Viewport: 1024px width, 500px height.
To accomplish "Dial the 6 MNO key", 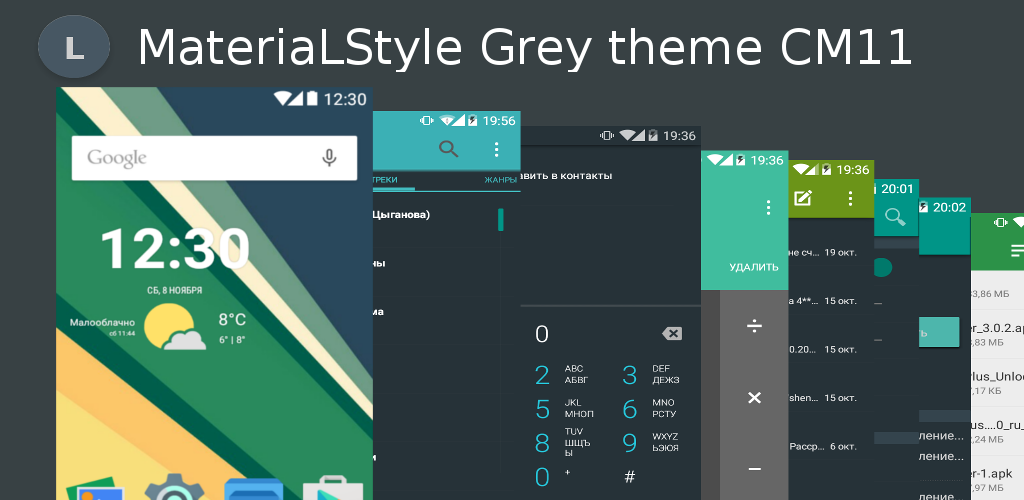I will (x=650, y=409).
